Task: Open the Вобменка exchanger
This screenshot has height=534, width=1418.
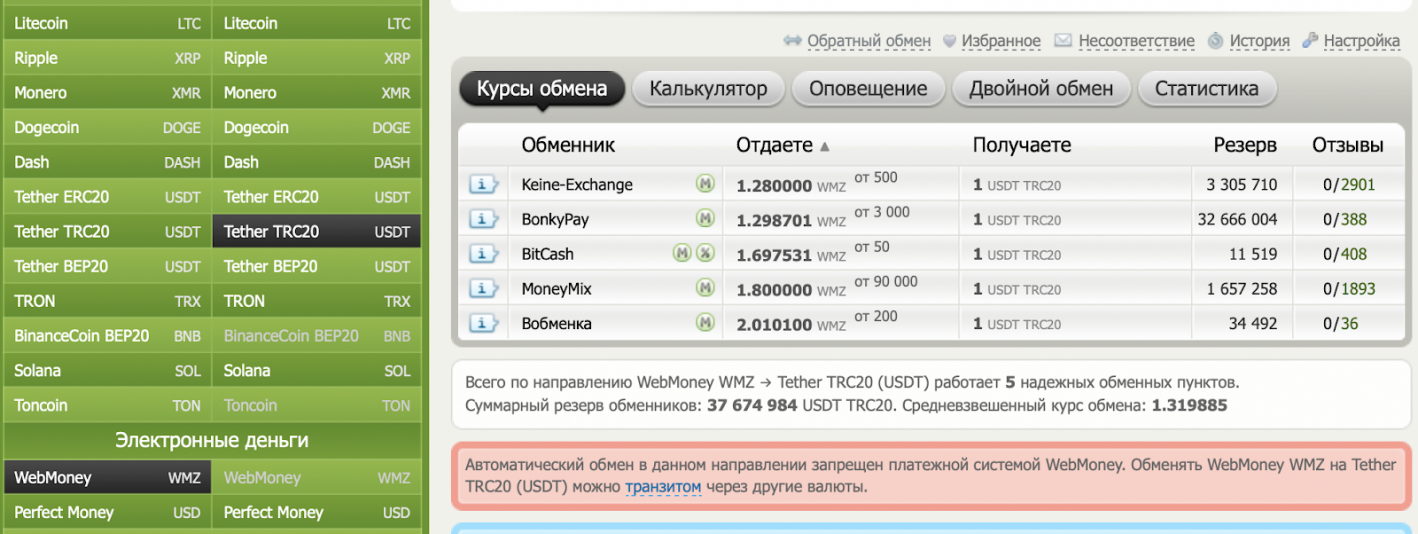Action: [556, 323]
